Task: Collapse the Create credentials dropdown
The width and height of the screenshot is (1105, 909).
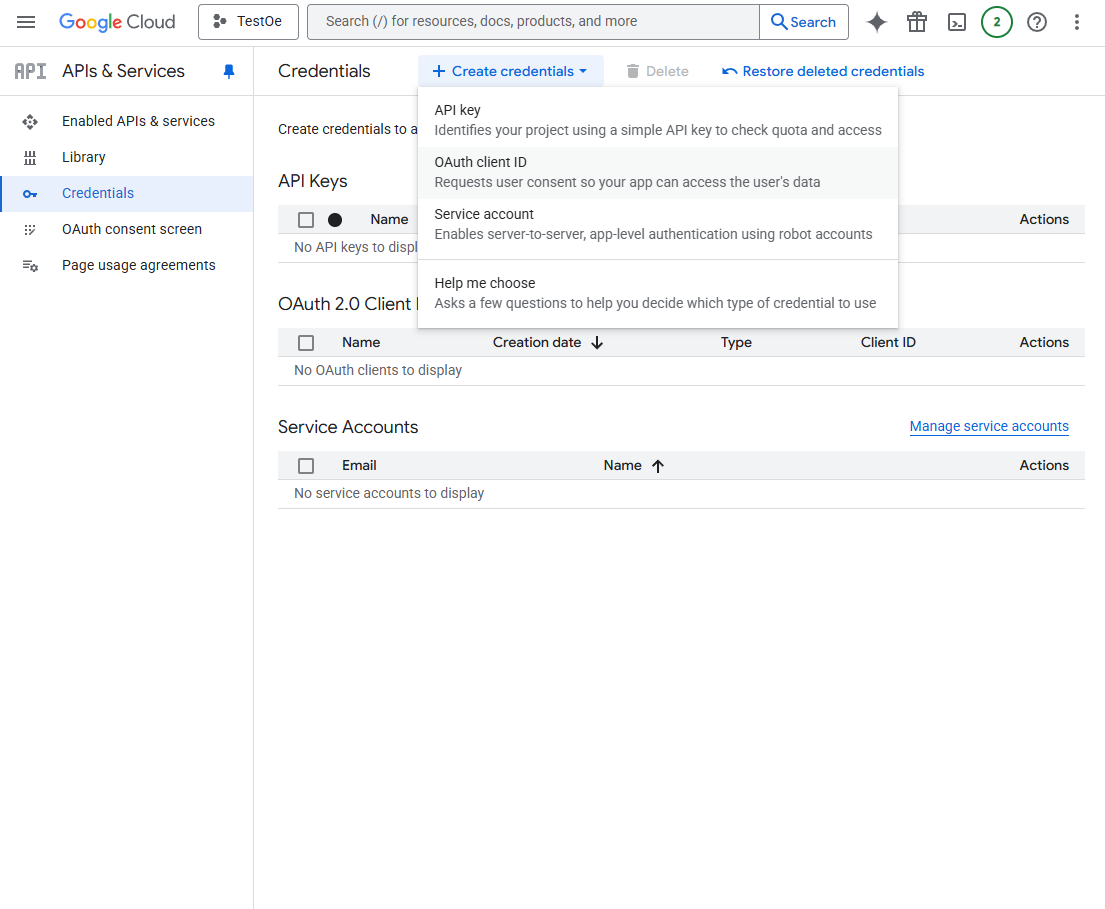Action: pyautogui.click(x=510, y=71)
